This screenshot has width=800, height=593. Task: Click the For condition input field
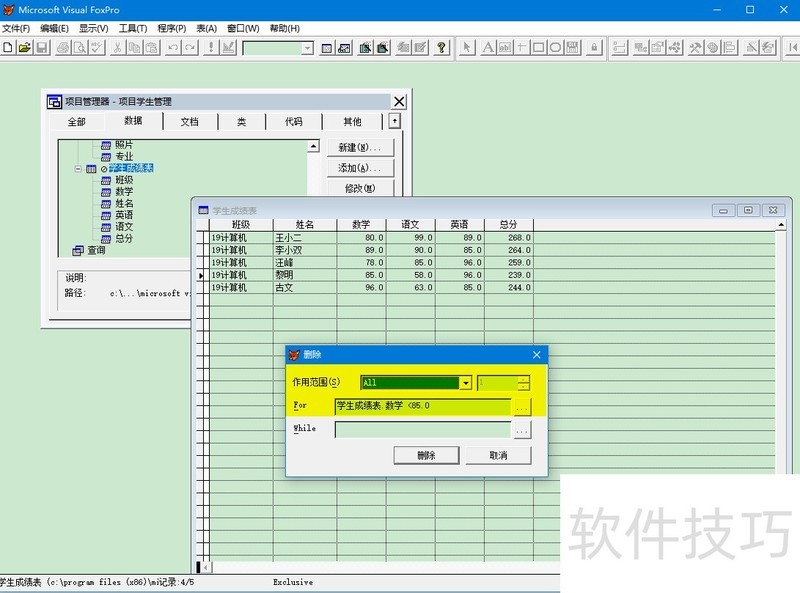pos(422,406)
